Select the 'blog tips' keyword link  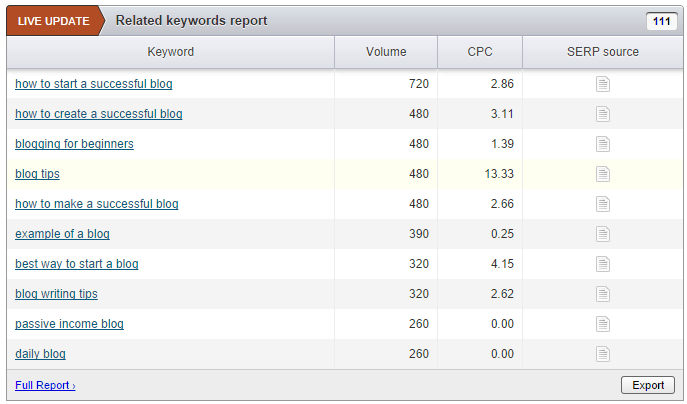37,174
